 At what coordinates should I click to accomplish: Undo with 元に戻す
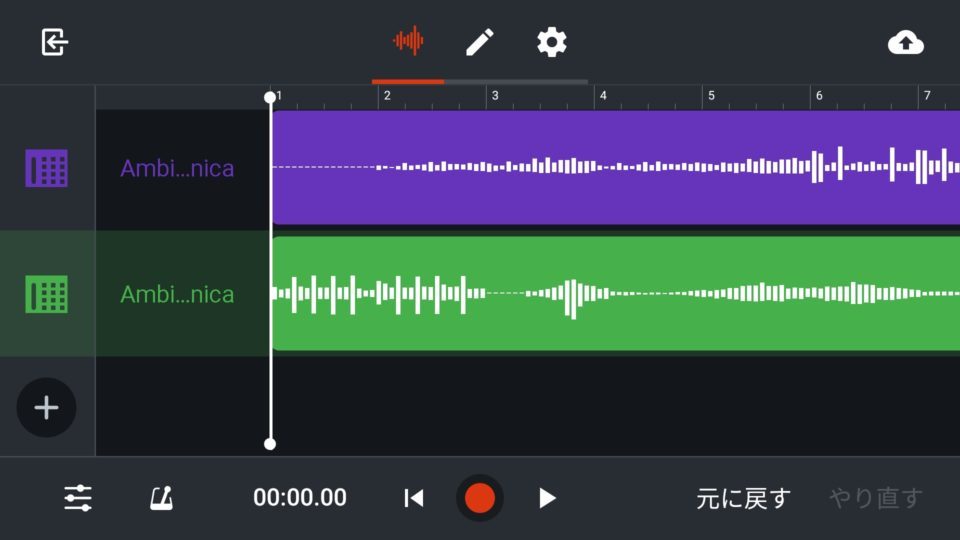pos(743,498)
